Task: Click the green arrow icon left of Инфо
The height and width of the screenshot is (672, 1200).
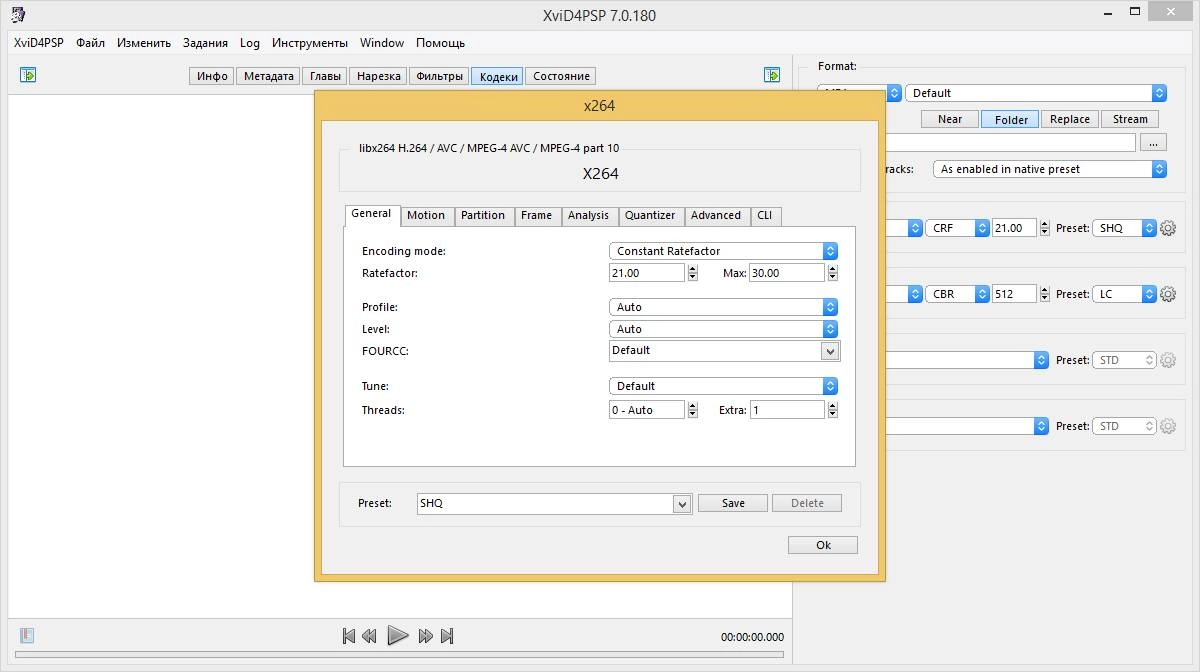Action: click(x=28, y=75)
